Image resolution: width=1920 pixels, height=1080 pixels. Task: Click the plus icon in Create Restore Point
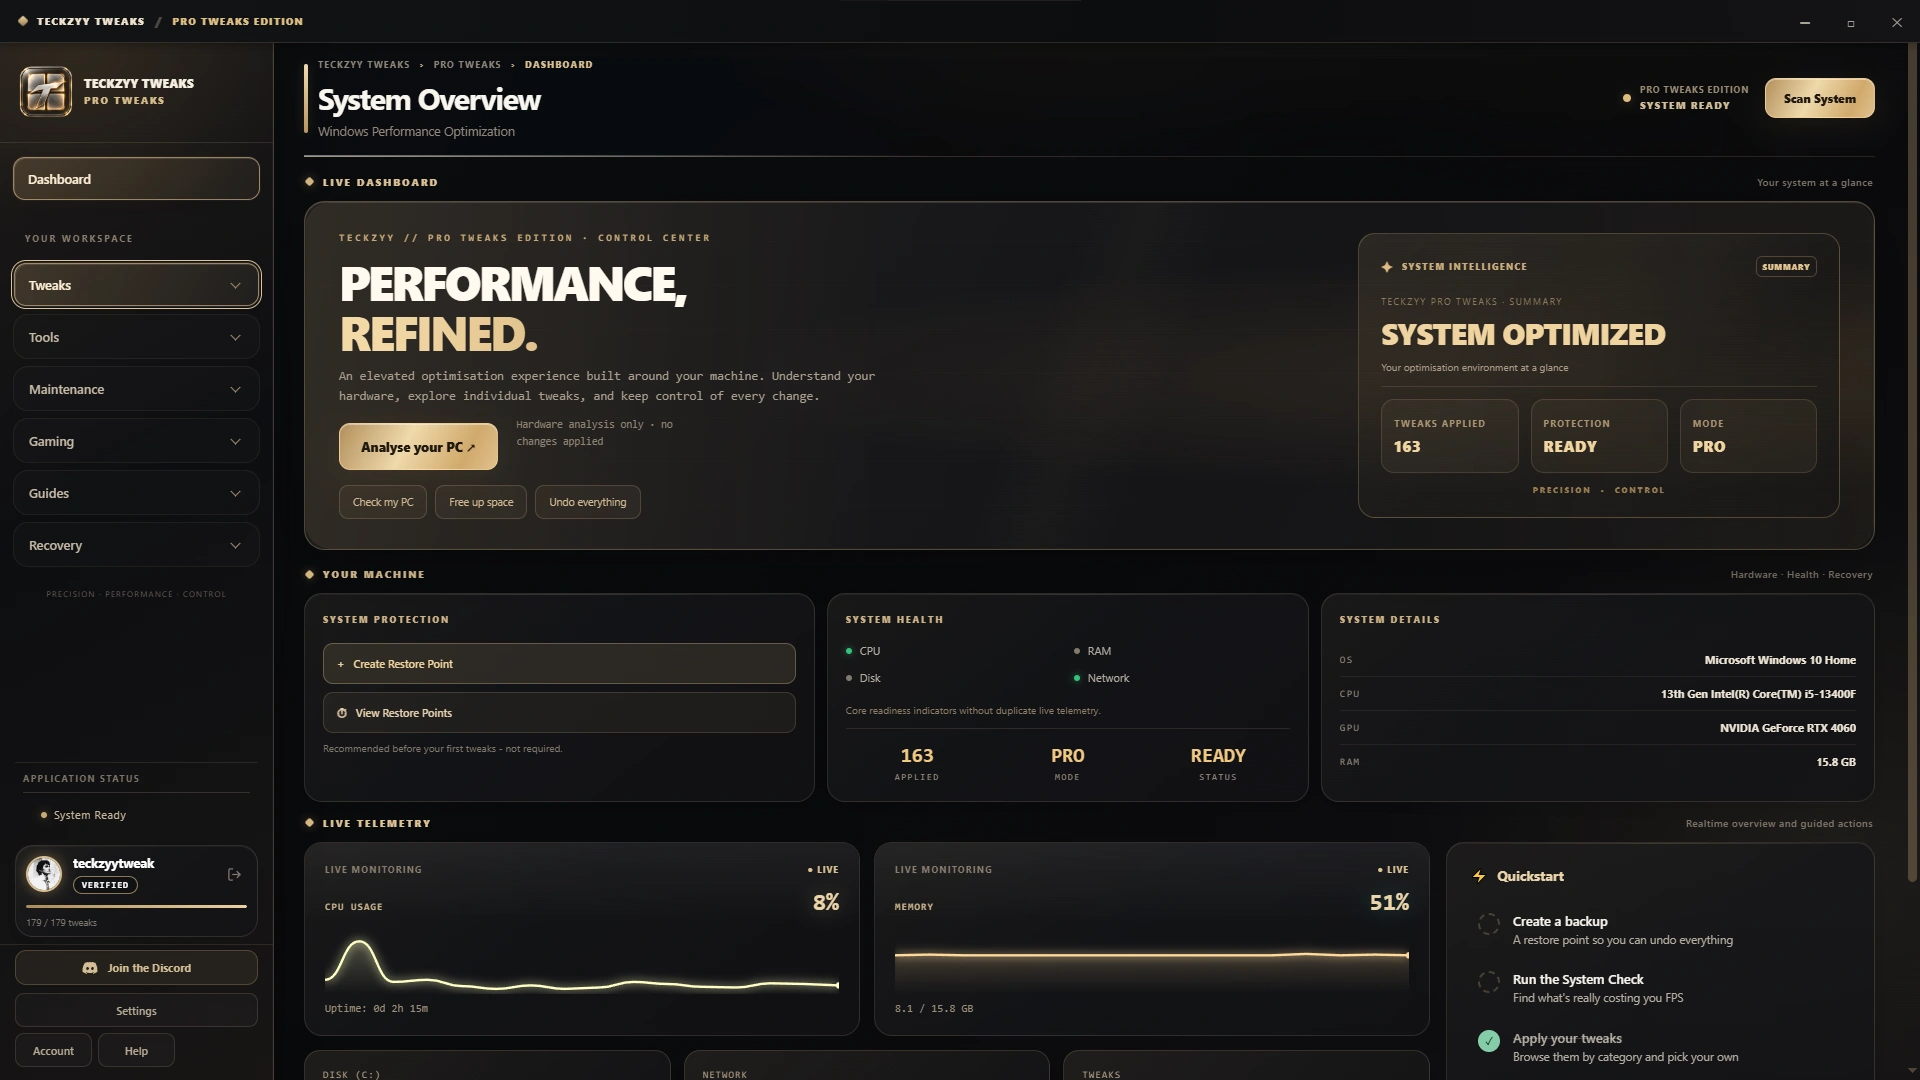(341, 665)
